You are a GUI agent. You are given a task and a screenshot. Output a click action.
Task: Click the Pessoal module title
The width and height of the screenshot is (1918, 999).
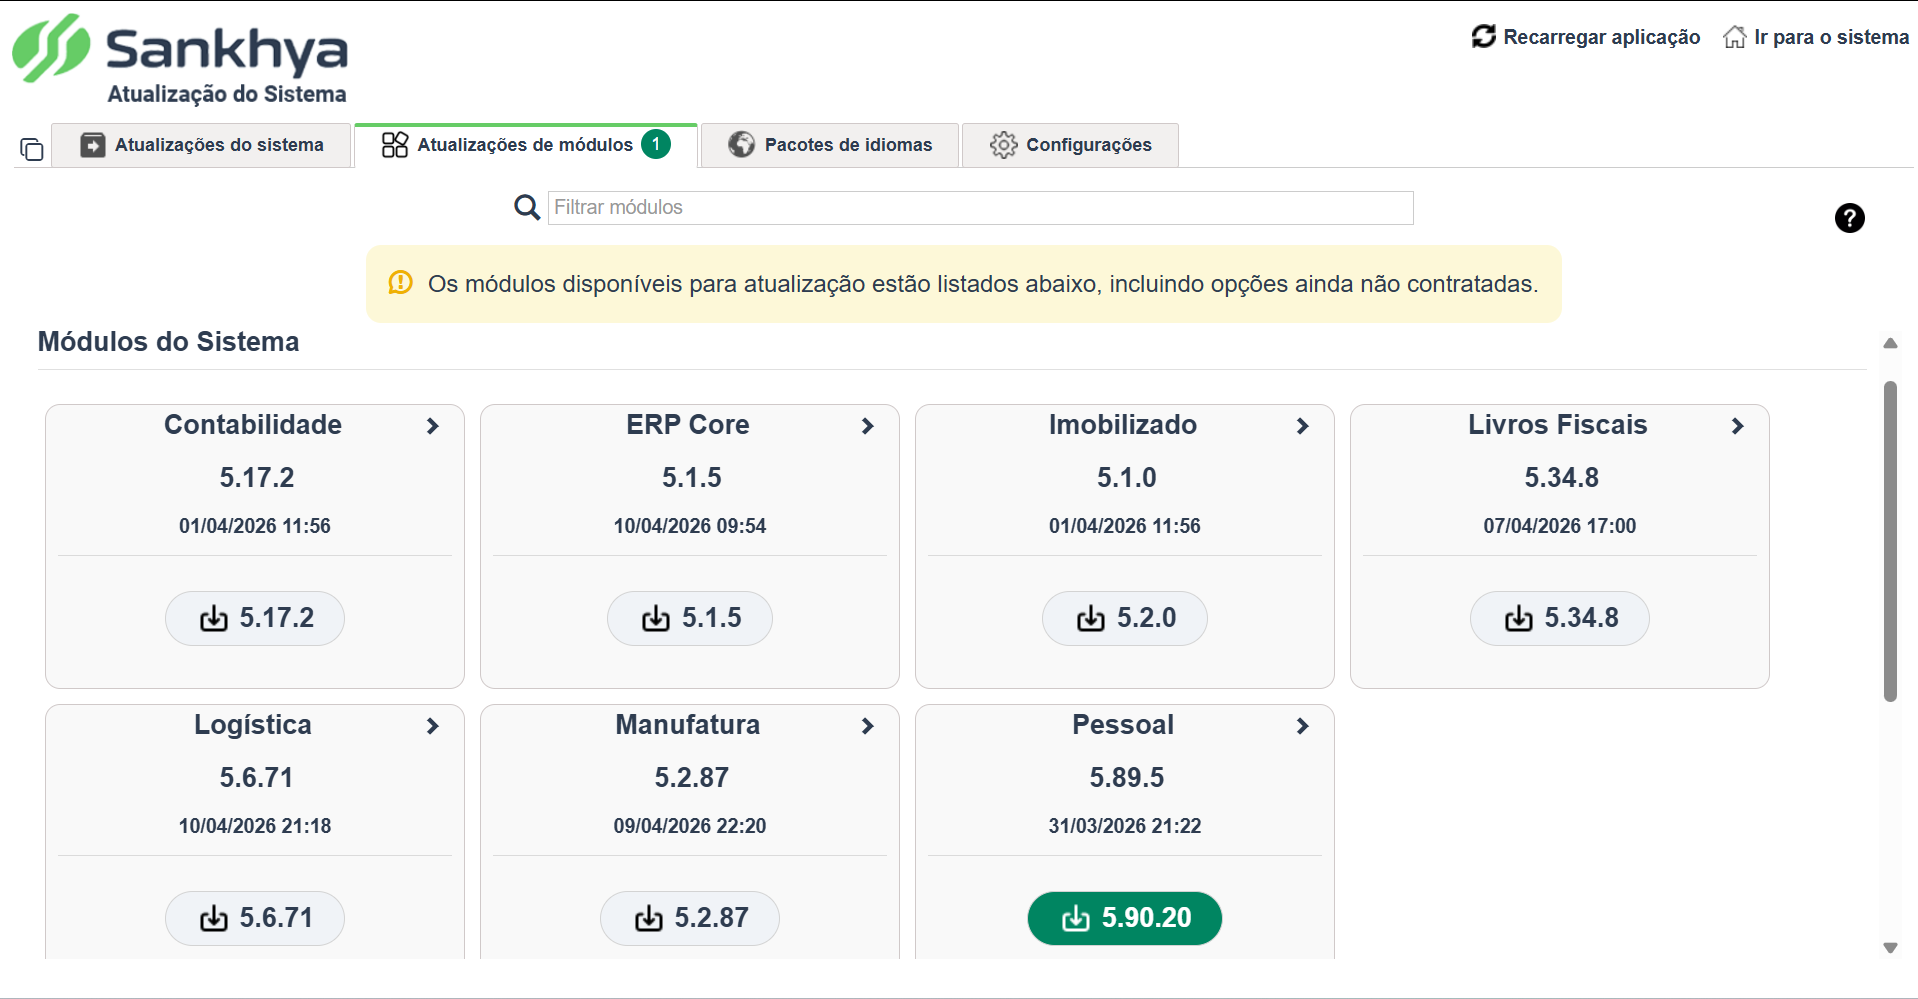click(1123, 725)
